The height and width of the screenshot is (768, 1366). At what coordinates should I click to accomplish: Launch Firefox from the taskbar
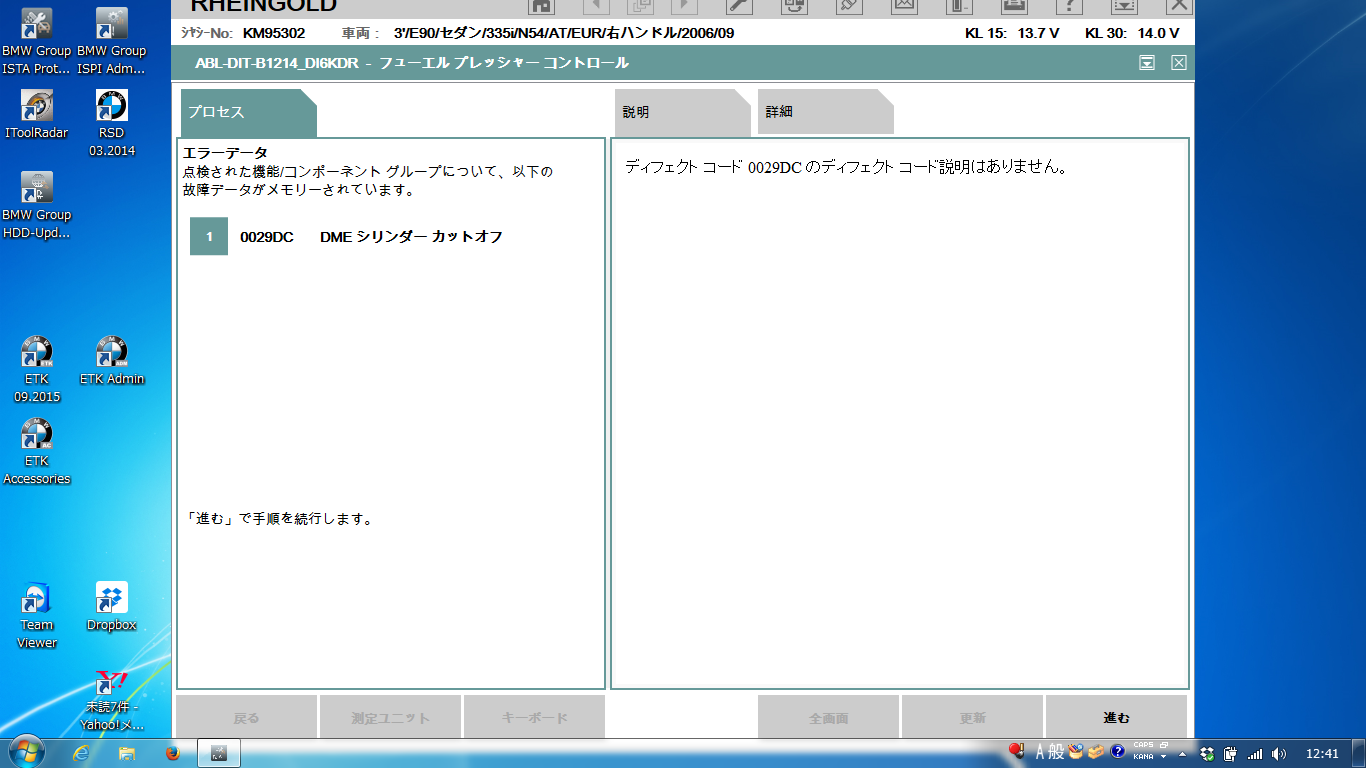coord(171,753)
